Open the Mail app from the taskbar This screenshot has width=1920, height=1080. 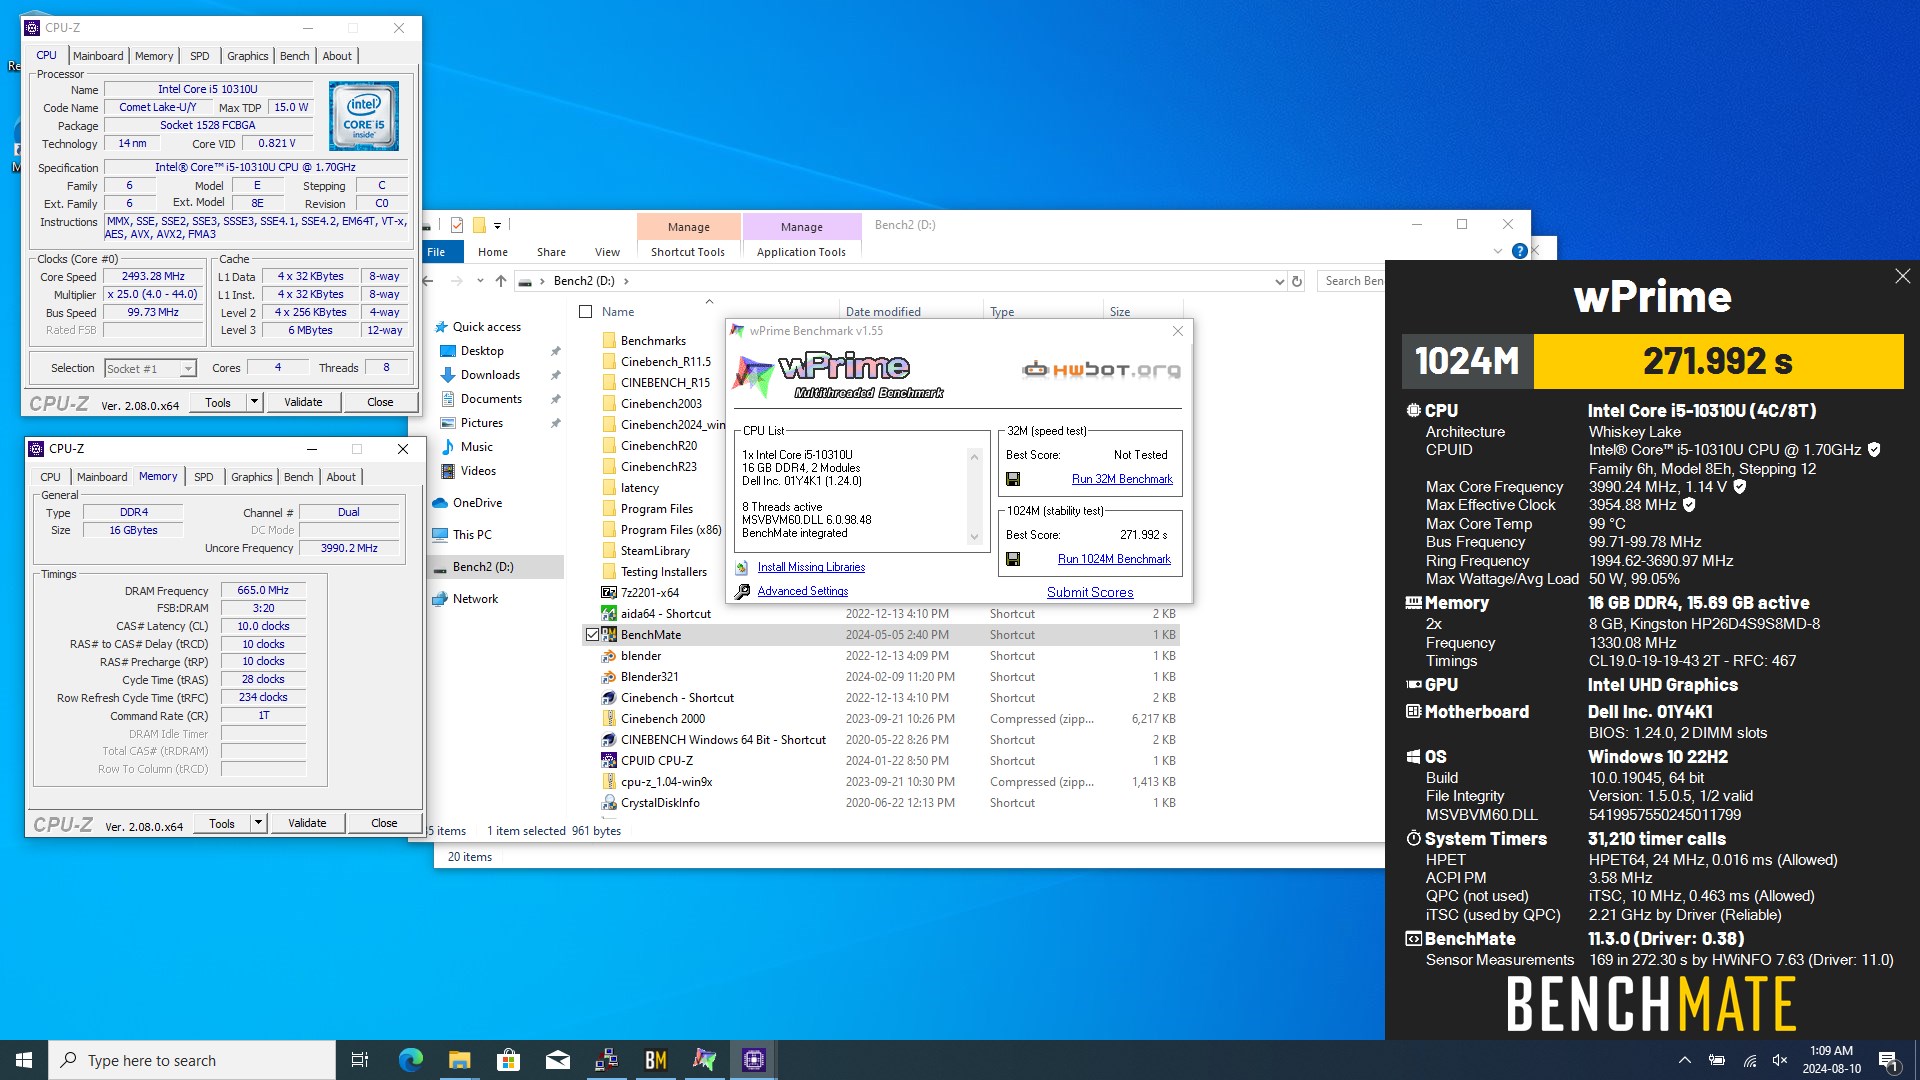click(558, 1060)
